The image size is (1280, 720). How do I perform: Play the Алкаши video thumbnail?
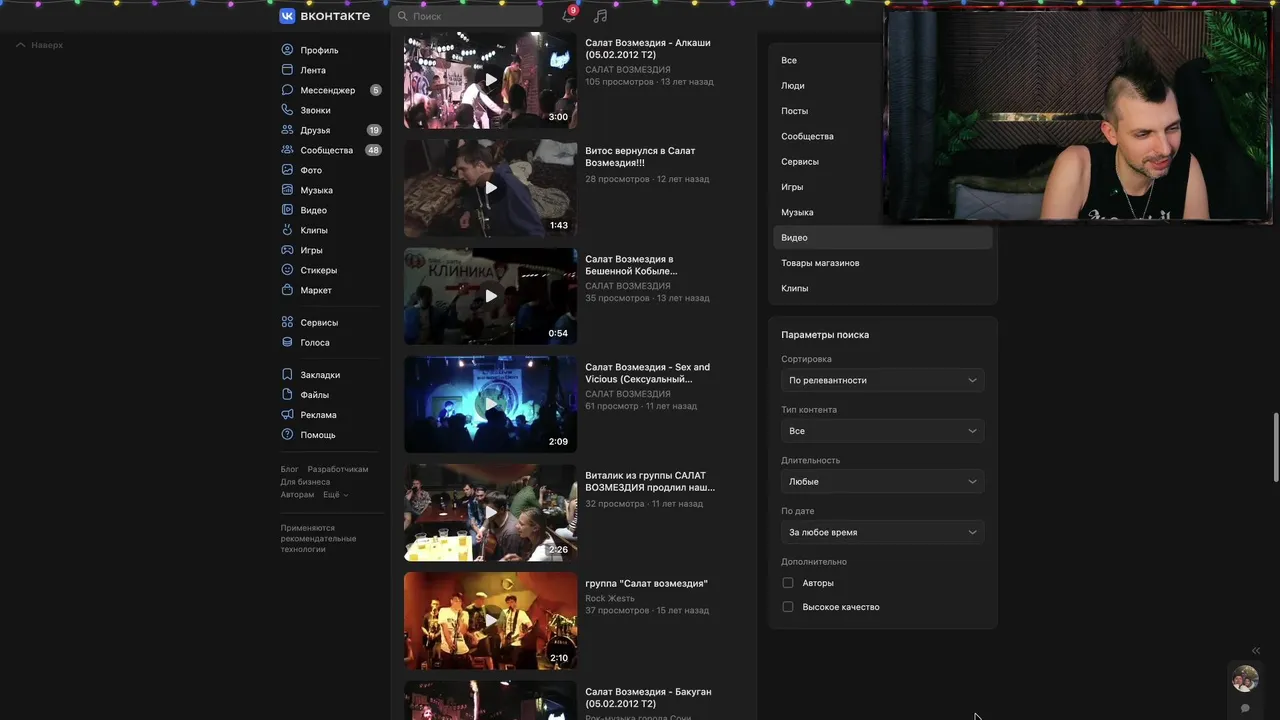490,79
